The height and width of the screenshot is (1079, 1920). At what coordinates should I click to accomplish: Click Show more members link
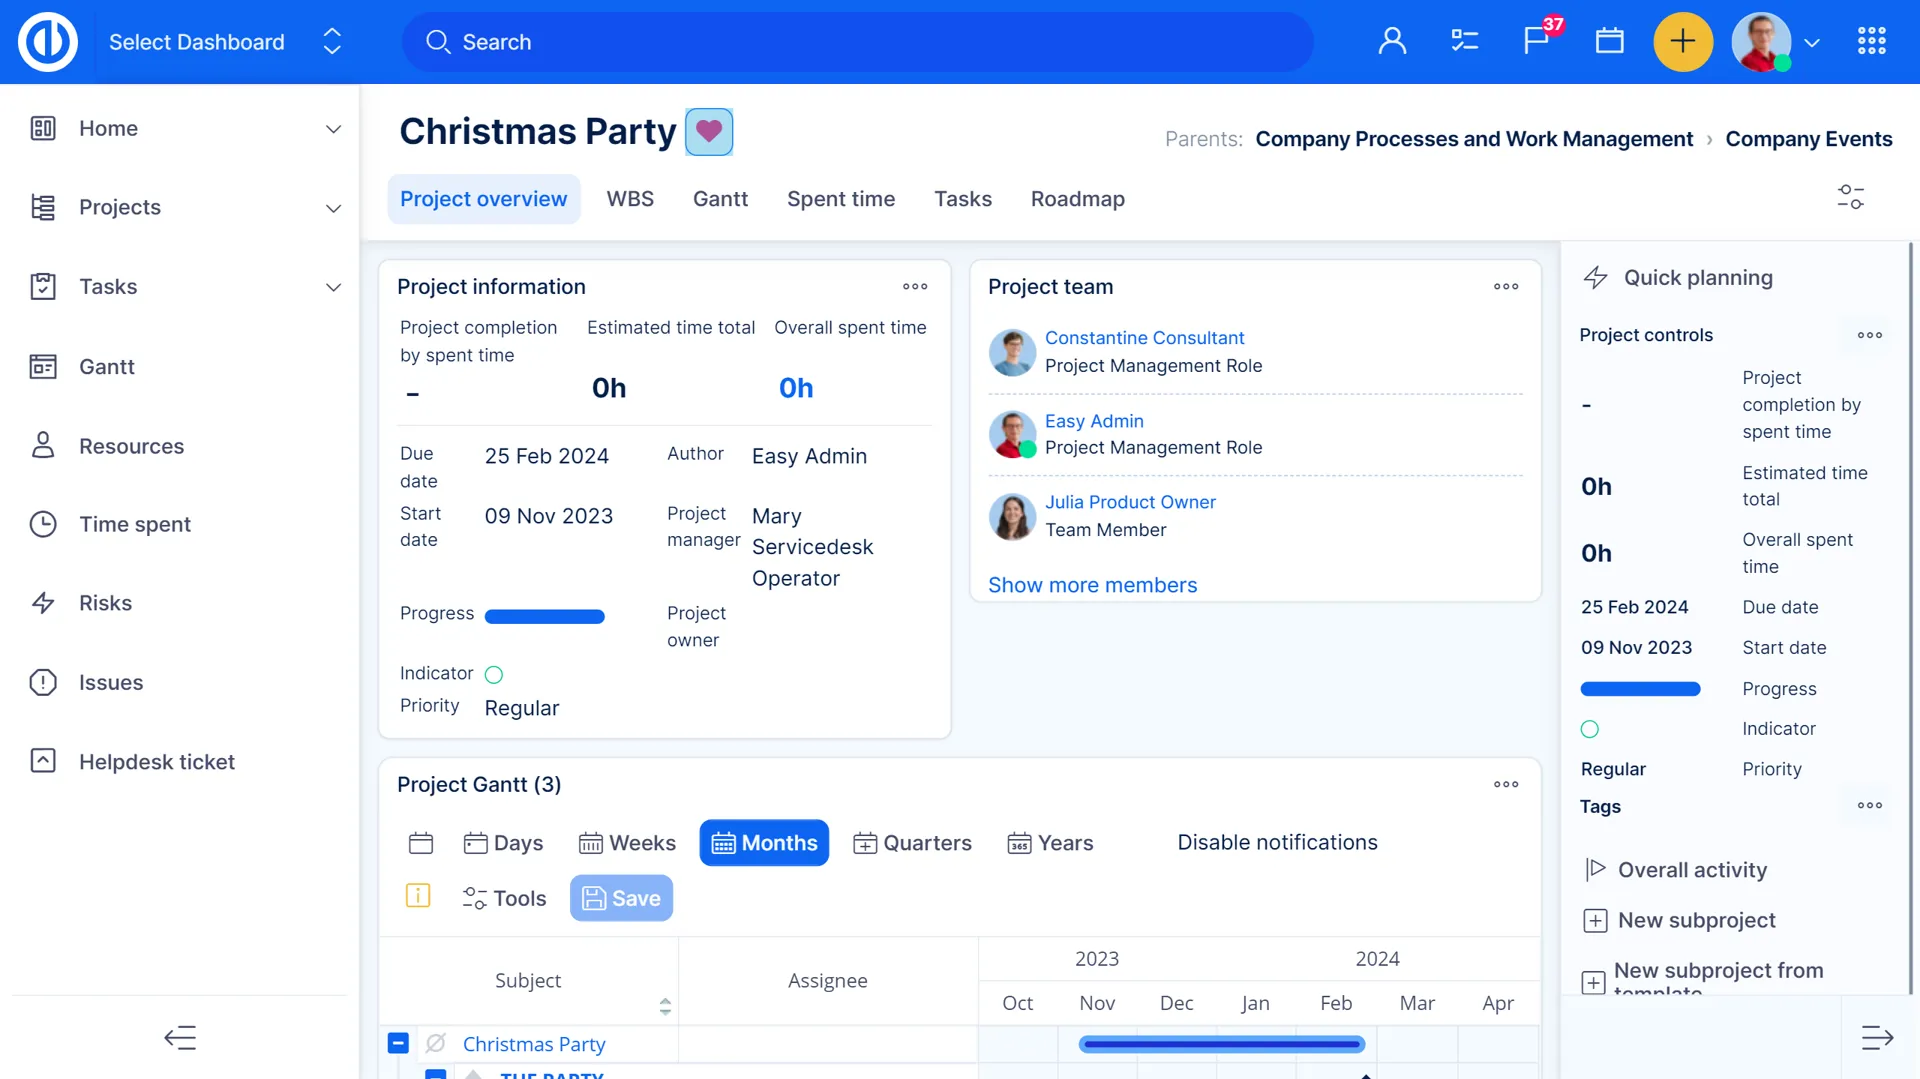(1092, 585)
